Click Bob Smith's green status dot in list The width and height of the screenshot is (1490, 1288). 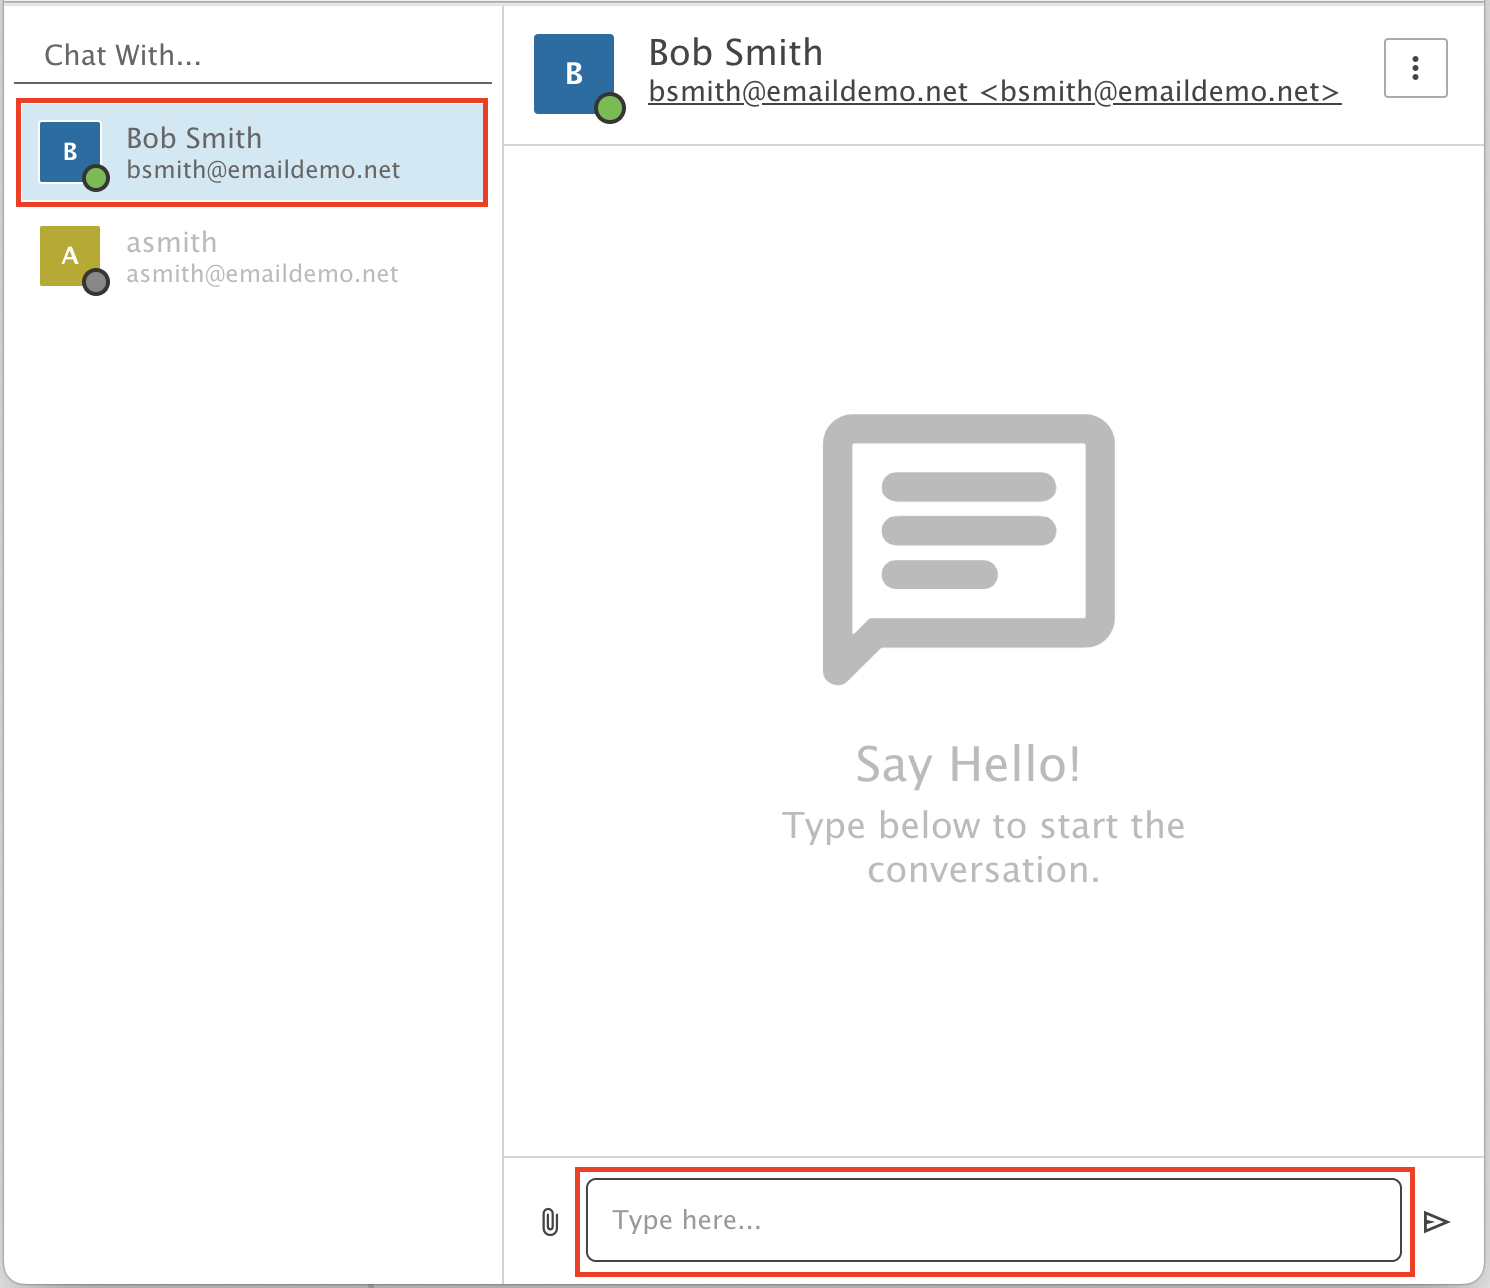click(96, 179)
